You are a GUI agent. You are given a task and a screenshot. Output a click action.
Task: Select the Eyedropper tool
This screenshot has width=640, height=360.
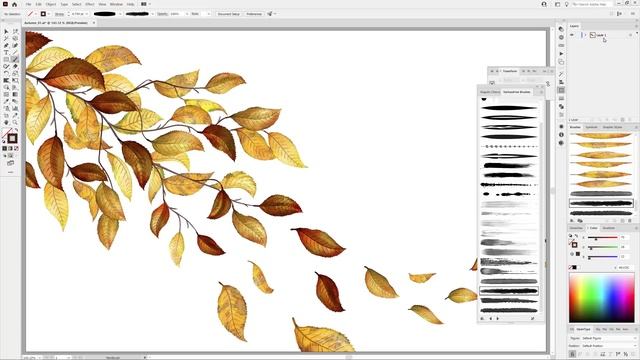(6, 101)
